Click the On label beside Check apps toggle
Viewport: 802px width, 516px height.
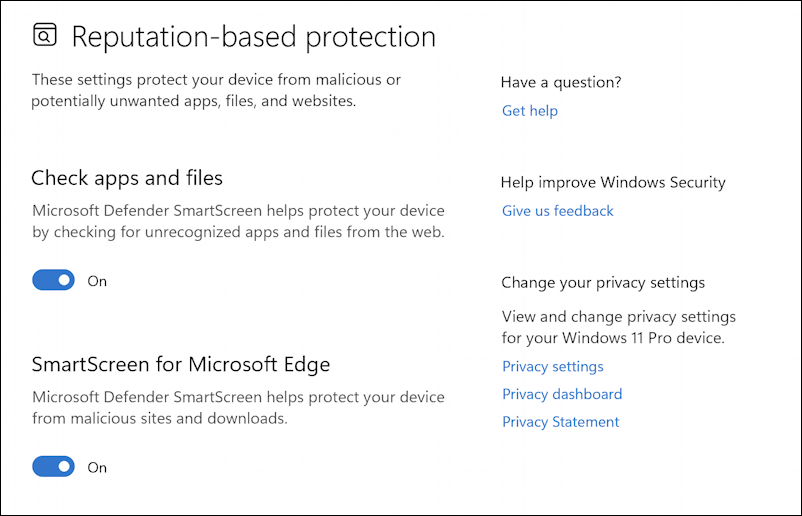coord(97,281)
